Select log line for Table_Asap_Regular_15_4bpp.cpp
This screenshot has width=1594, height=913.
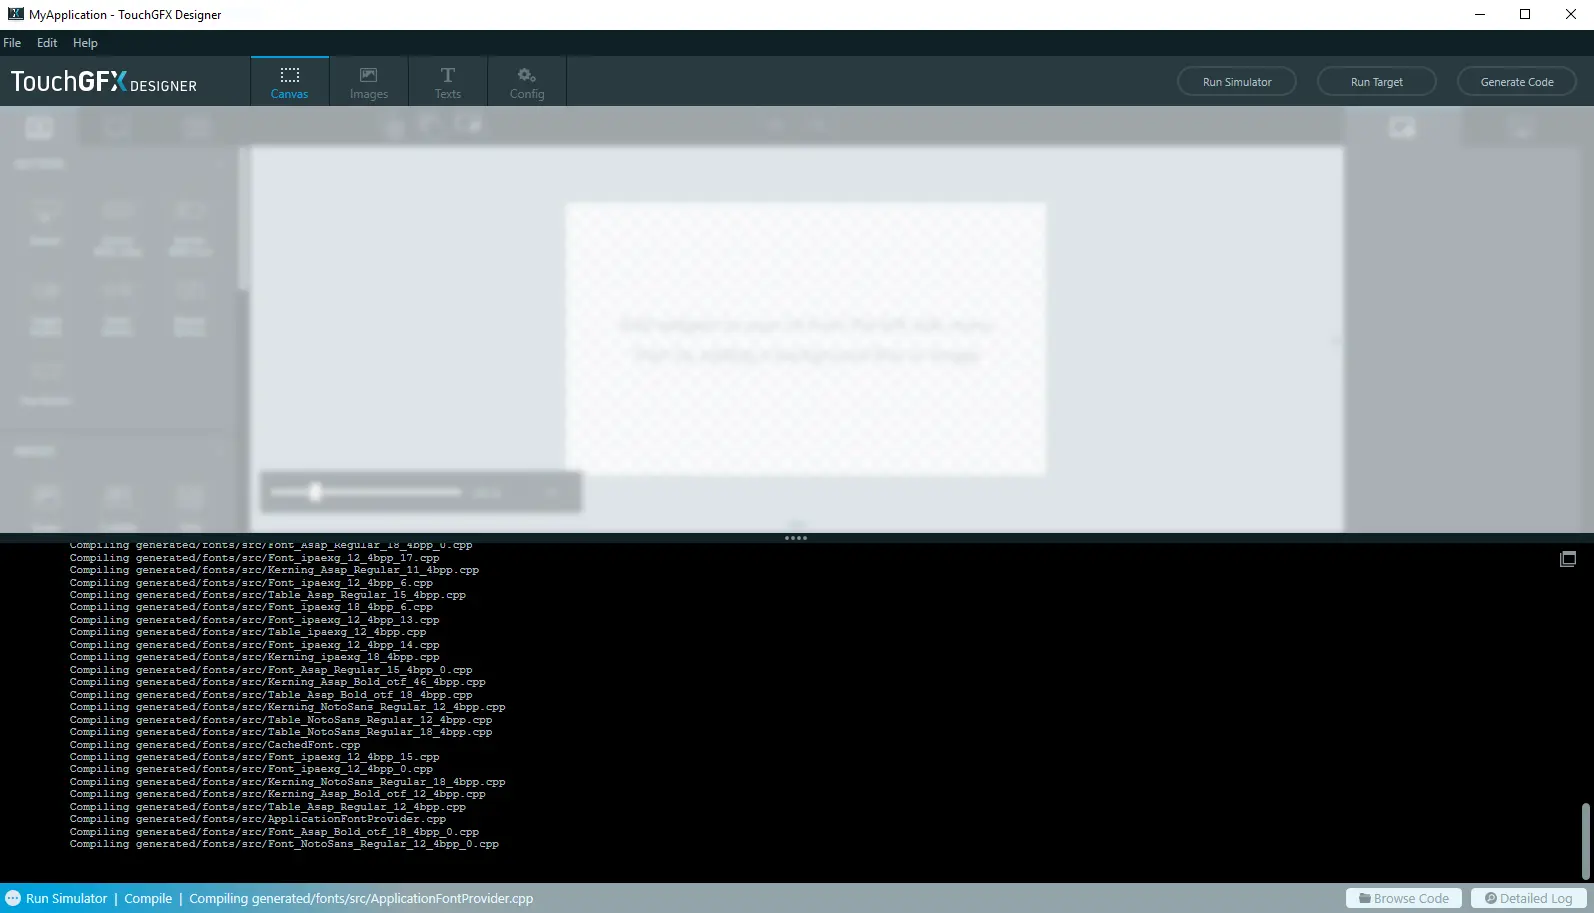pyautogui.click(x=267, y=595)
